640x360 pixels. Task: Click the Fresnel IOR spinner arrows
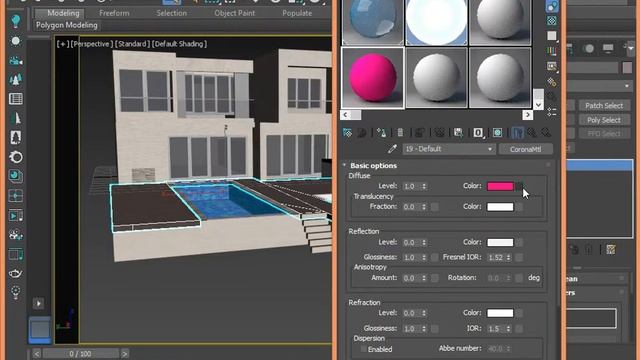pos(509,258)
